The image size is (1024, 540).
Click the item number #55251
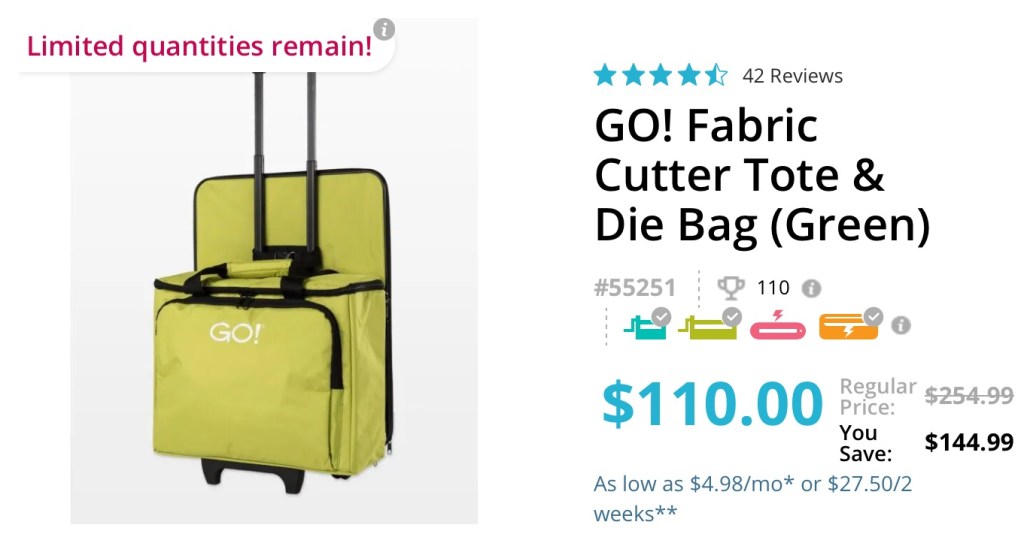pos(635,288)
